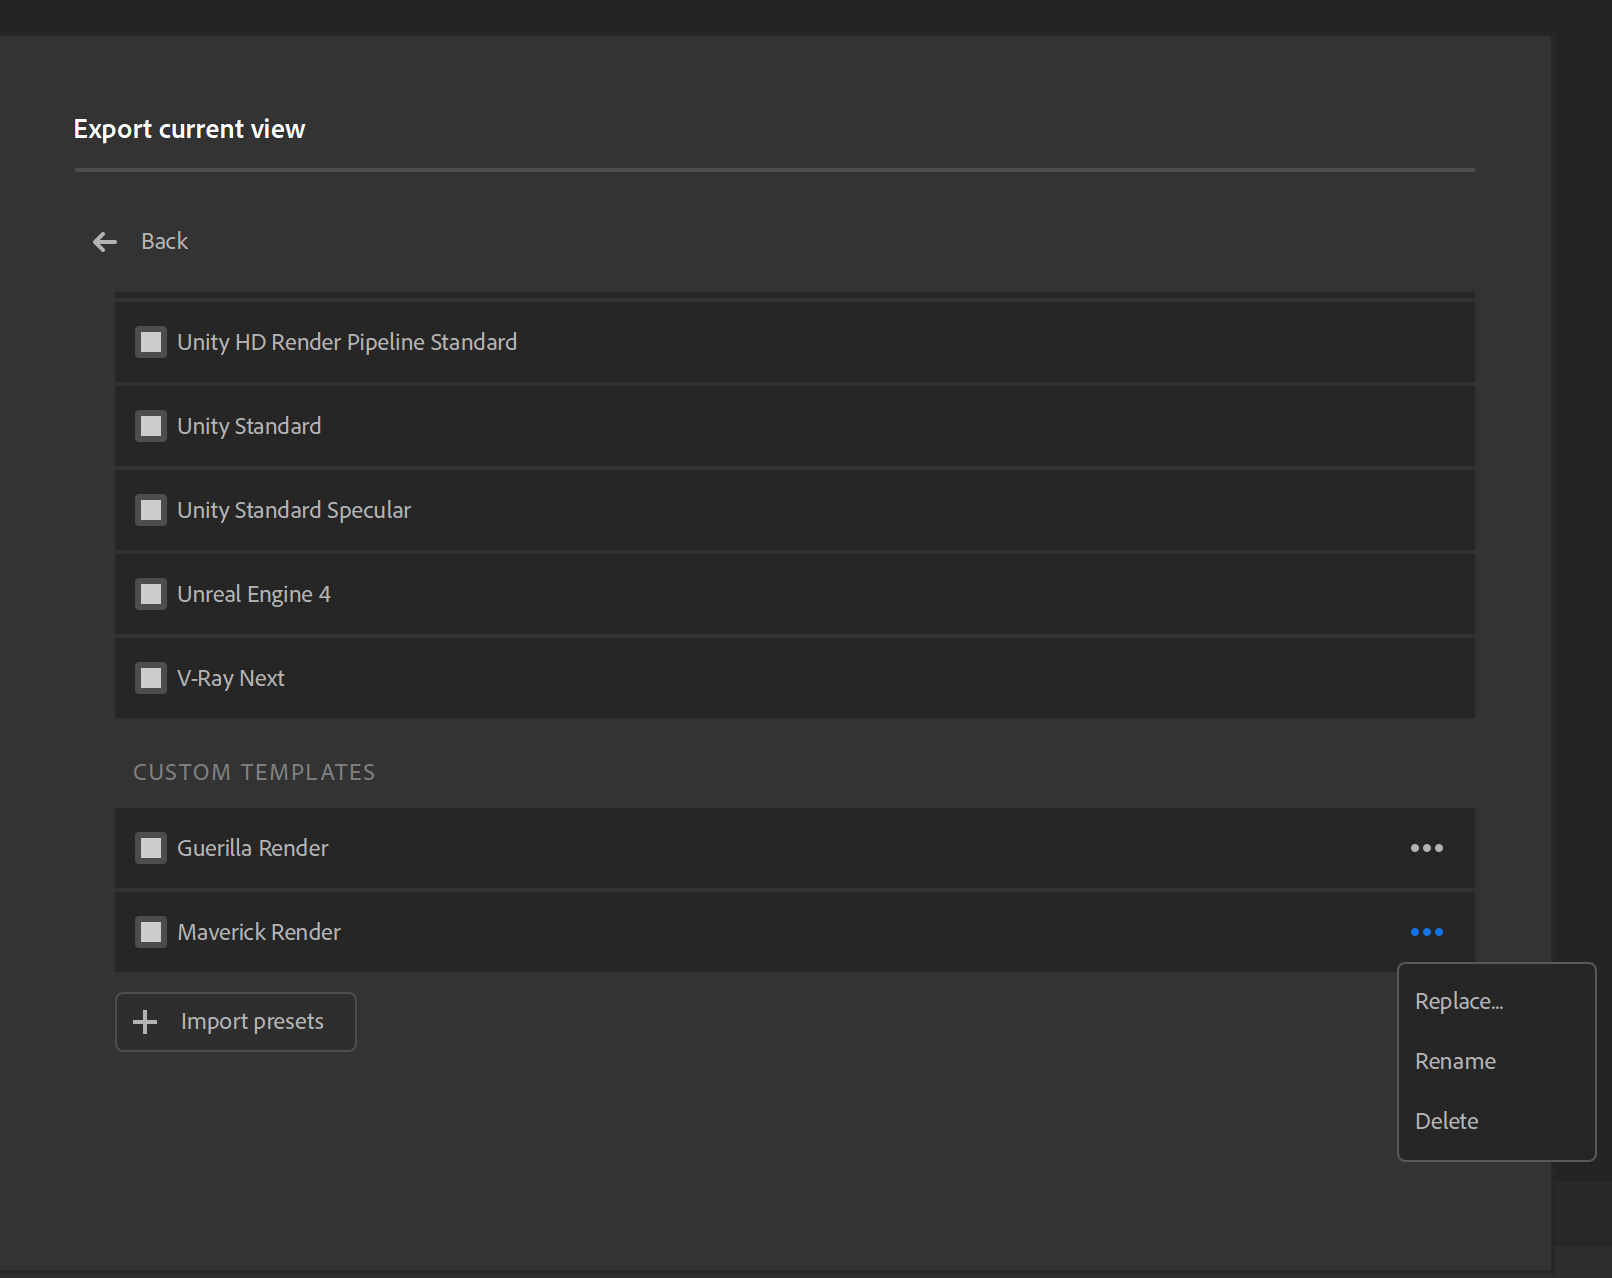This screenshot has height=1278, width=1612.
Task: Go back using the Back link
Action: pyautogui.click(x=165, y=241)
